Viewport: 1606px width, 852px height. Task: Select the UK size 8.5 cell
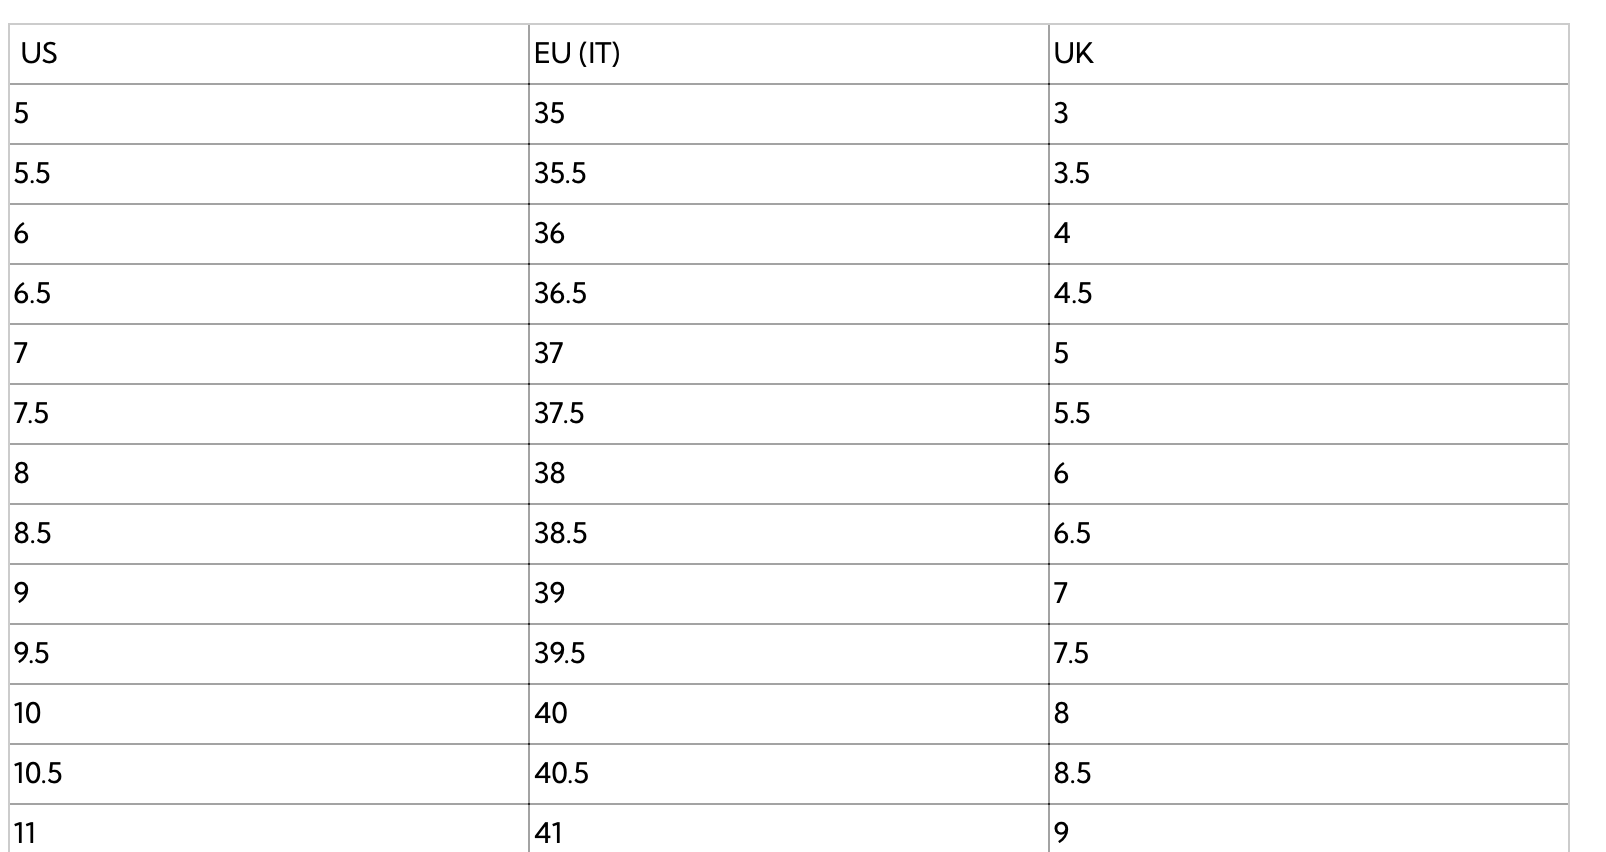tap(1072, 774)
